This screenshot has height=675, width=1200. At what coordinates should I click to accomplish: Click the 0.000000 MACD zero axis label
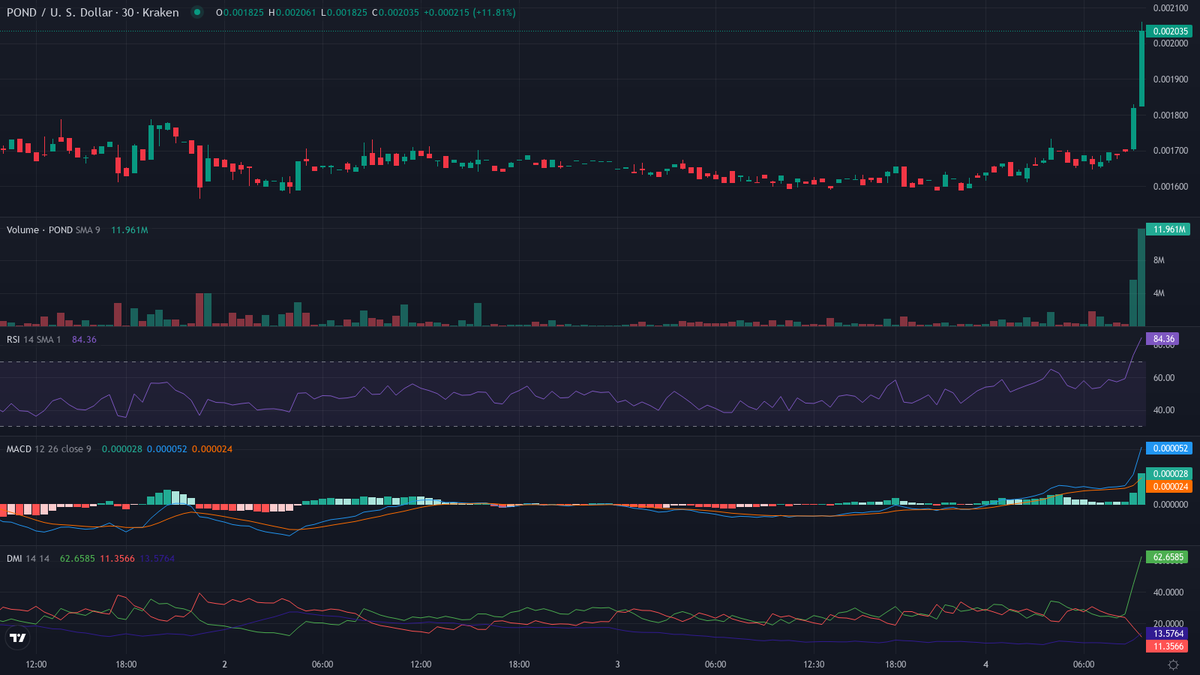1170,504
